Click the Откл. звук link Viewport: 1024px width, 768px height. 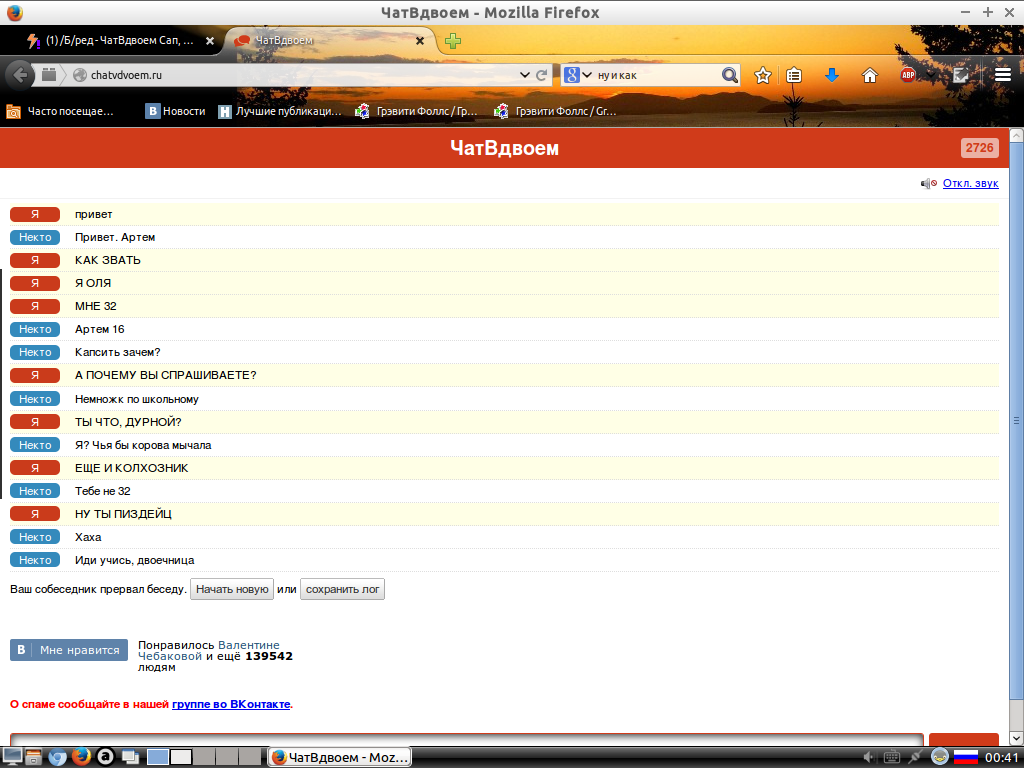coord(970,184)
